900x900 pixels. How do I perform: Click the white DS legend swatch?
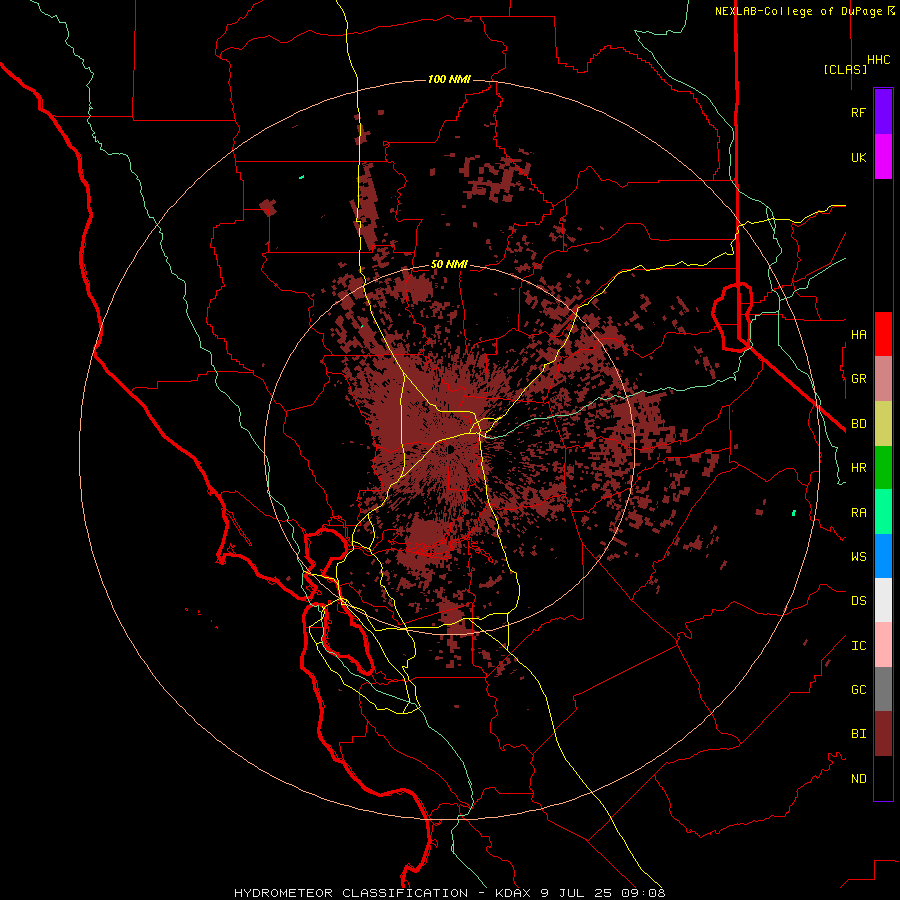click(883, 600)
